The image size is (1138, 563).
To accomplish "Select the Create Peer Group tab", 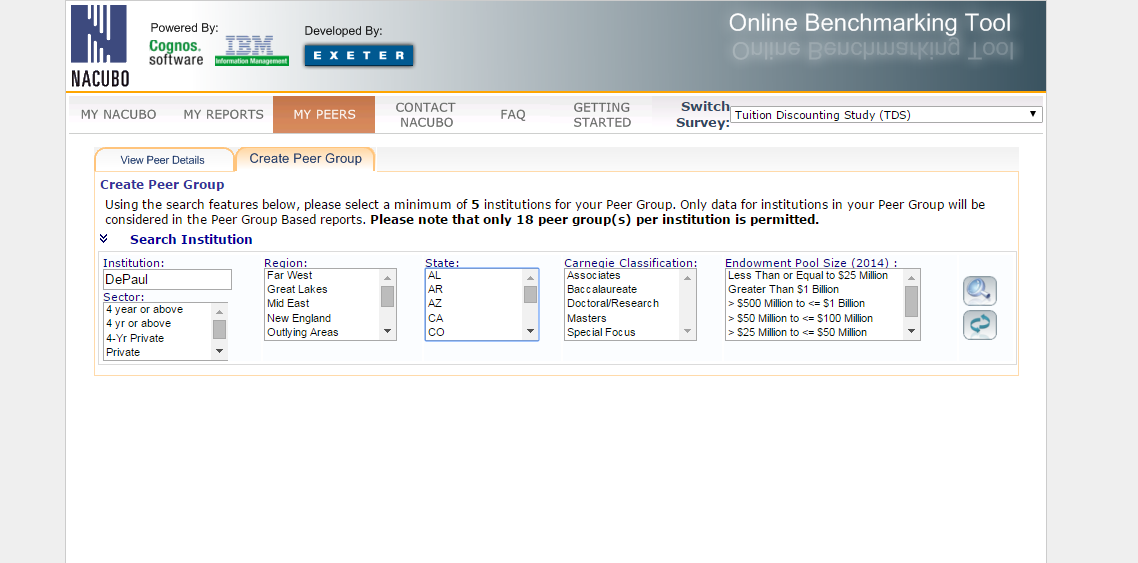I will (x=305, y=159).
